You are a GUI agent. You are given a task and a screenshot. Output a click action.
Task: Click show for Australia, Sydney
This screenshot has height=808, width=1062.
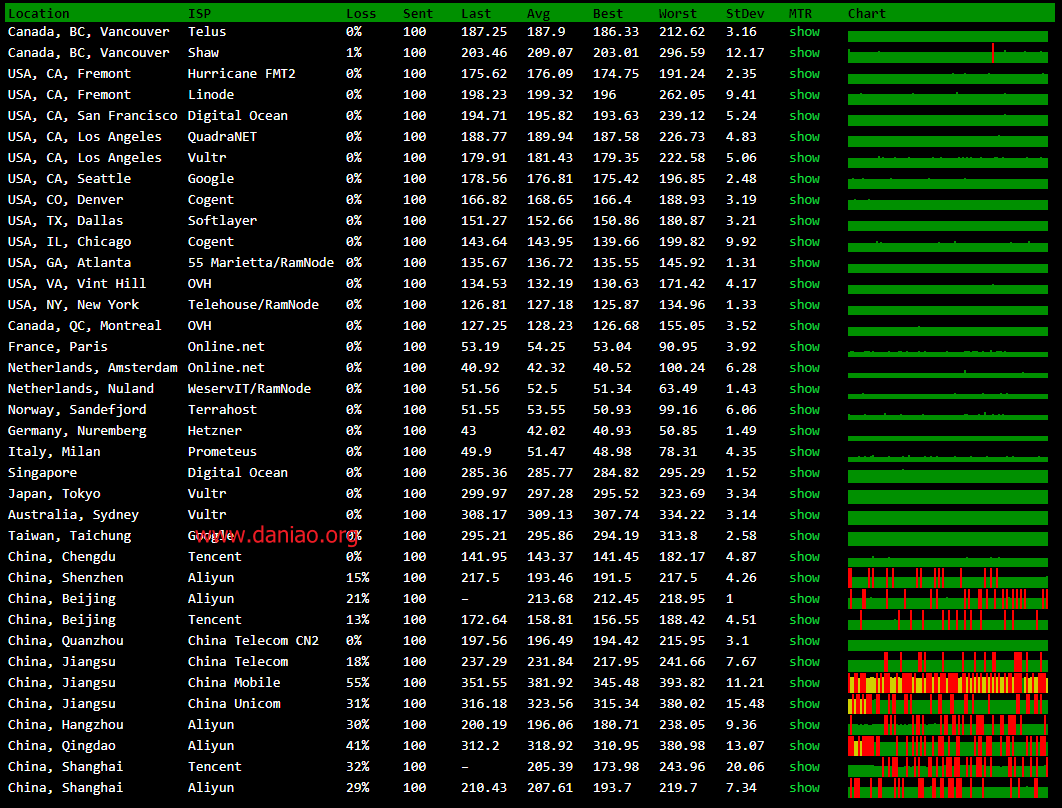pyautogui.click(x=804, y=515)
